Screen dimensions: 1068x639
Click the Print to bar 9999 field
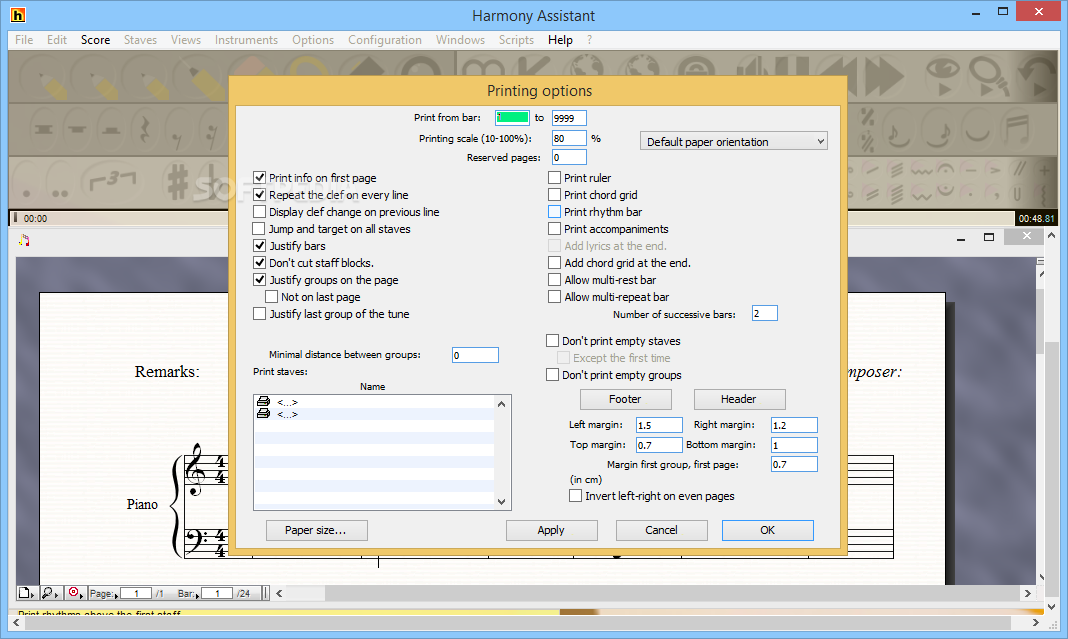tap(569, 118)
